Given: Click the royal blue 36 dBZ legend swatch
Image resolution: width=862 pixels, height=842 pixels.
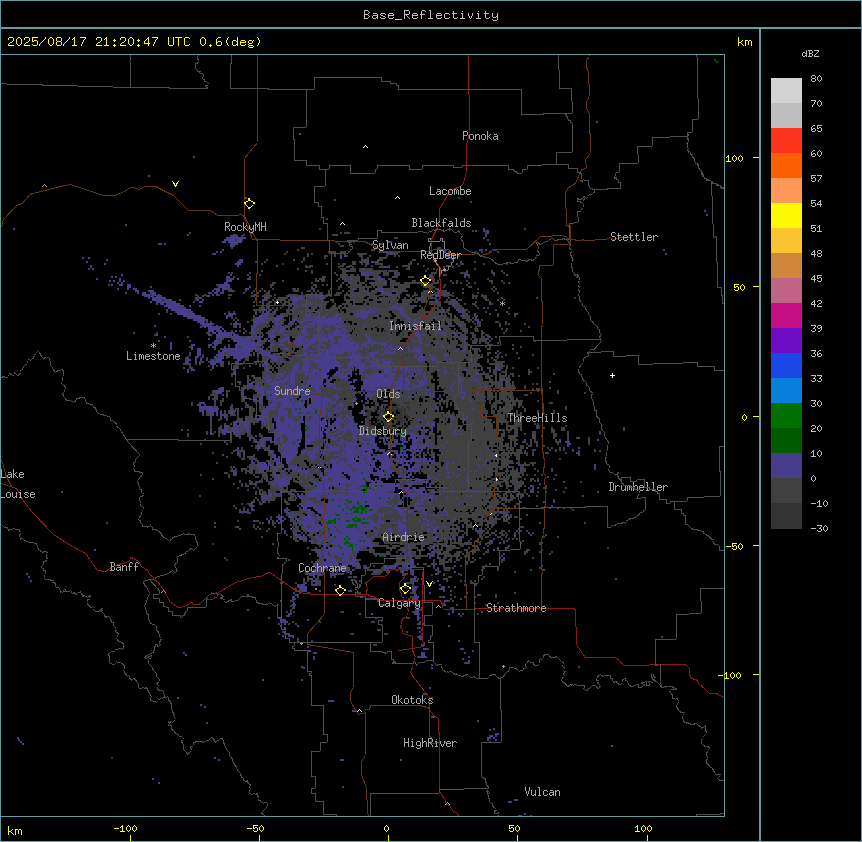Looking at the screenshot, I should pos(786,365).
